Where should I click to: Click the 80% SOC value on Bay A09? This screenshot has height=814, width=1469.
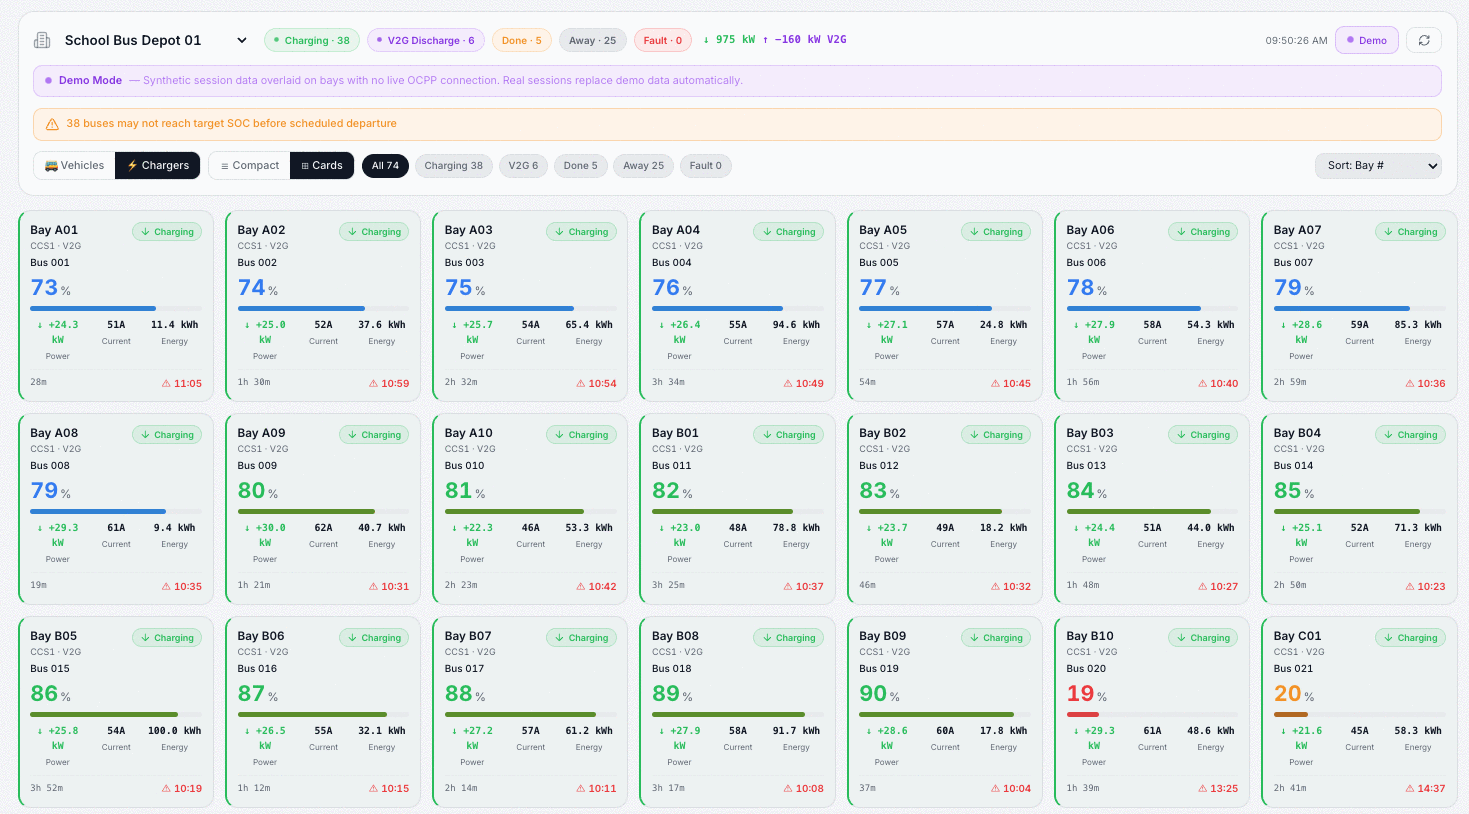pos(257,491)
